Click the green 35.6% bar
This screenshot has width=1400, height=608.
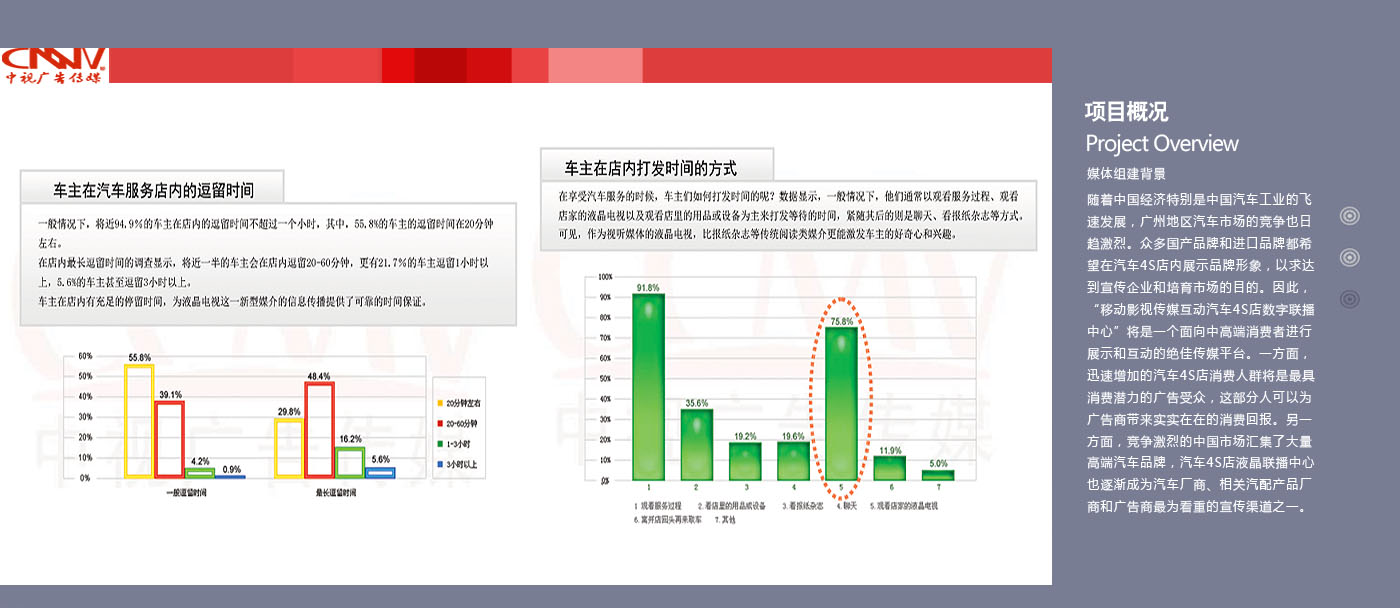pyautogui.click(x=697, y=444)
